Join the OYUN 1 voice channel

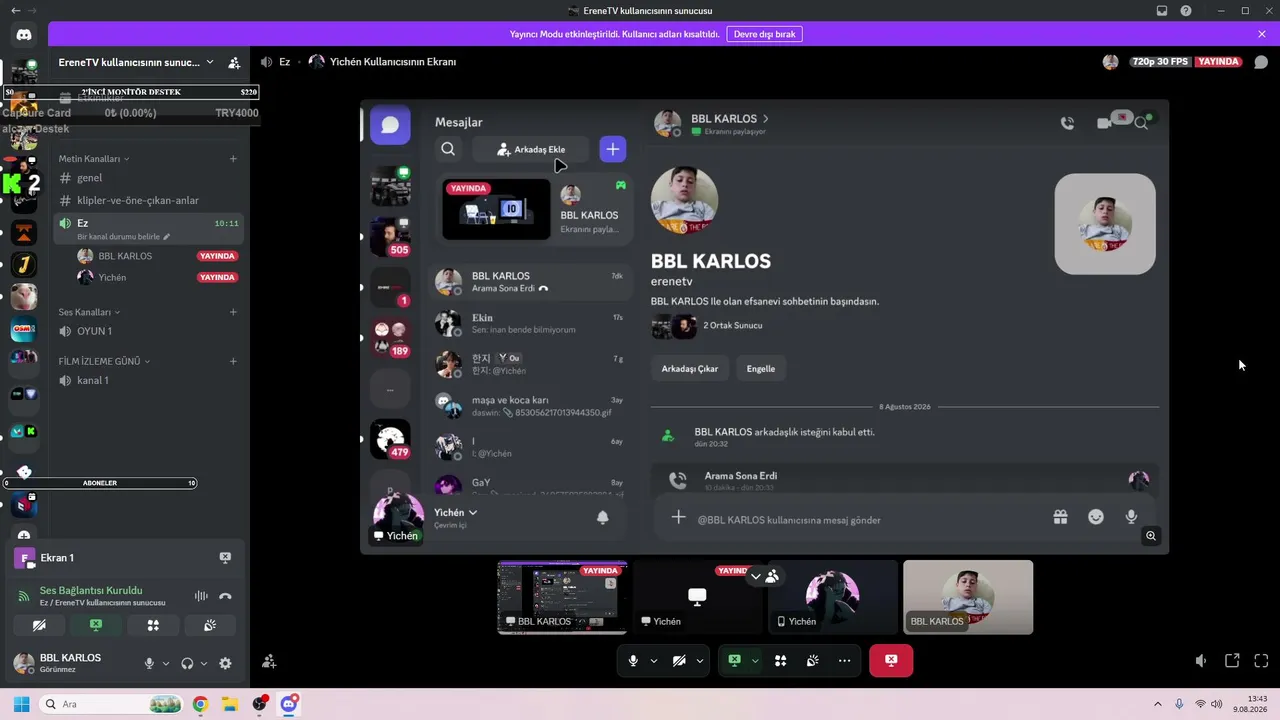(x=148, y=331)
